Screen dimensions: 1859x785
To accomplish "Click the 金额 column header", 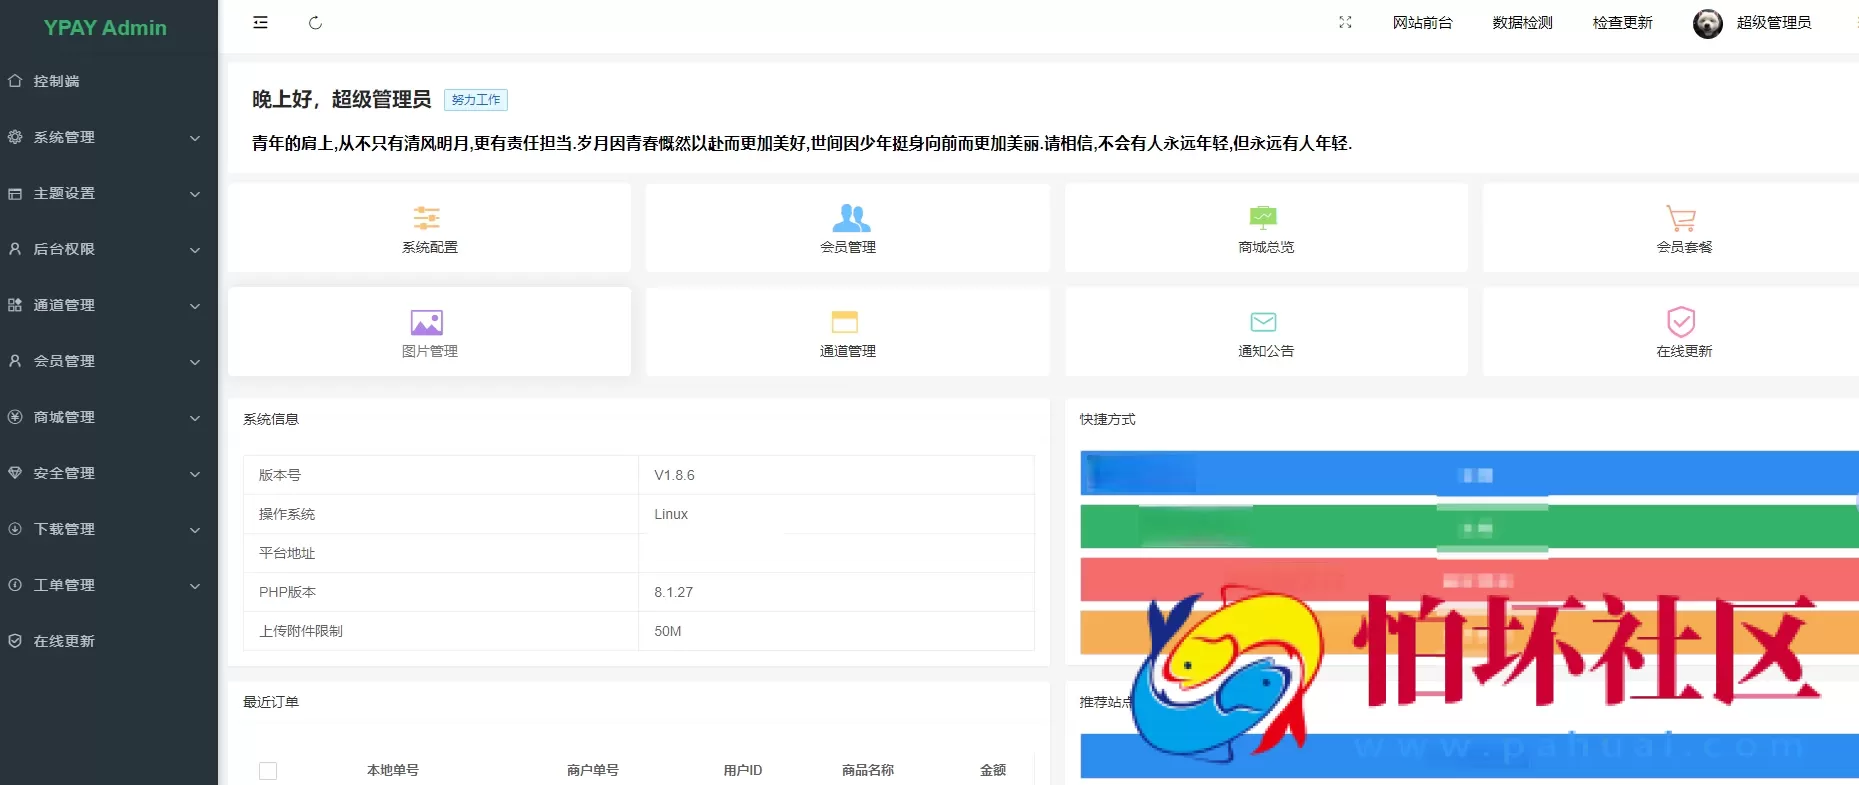I will pos(992,770).
